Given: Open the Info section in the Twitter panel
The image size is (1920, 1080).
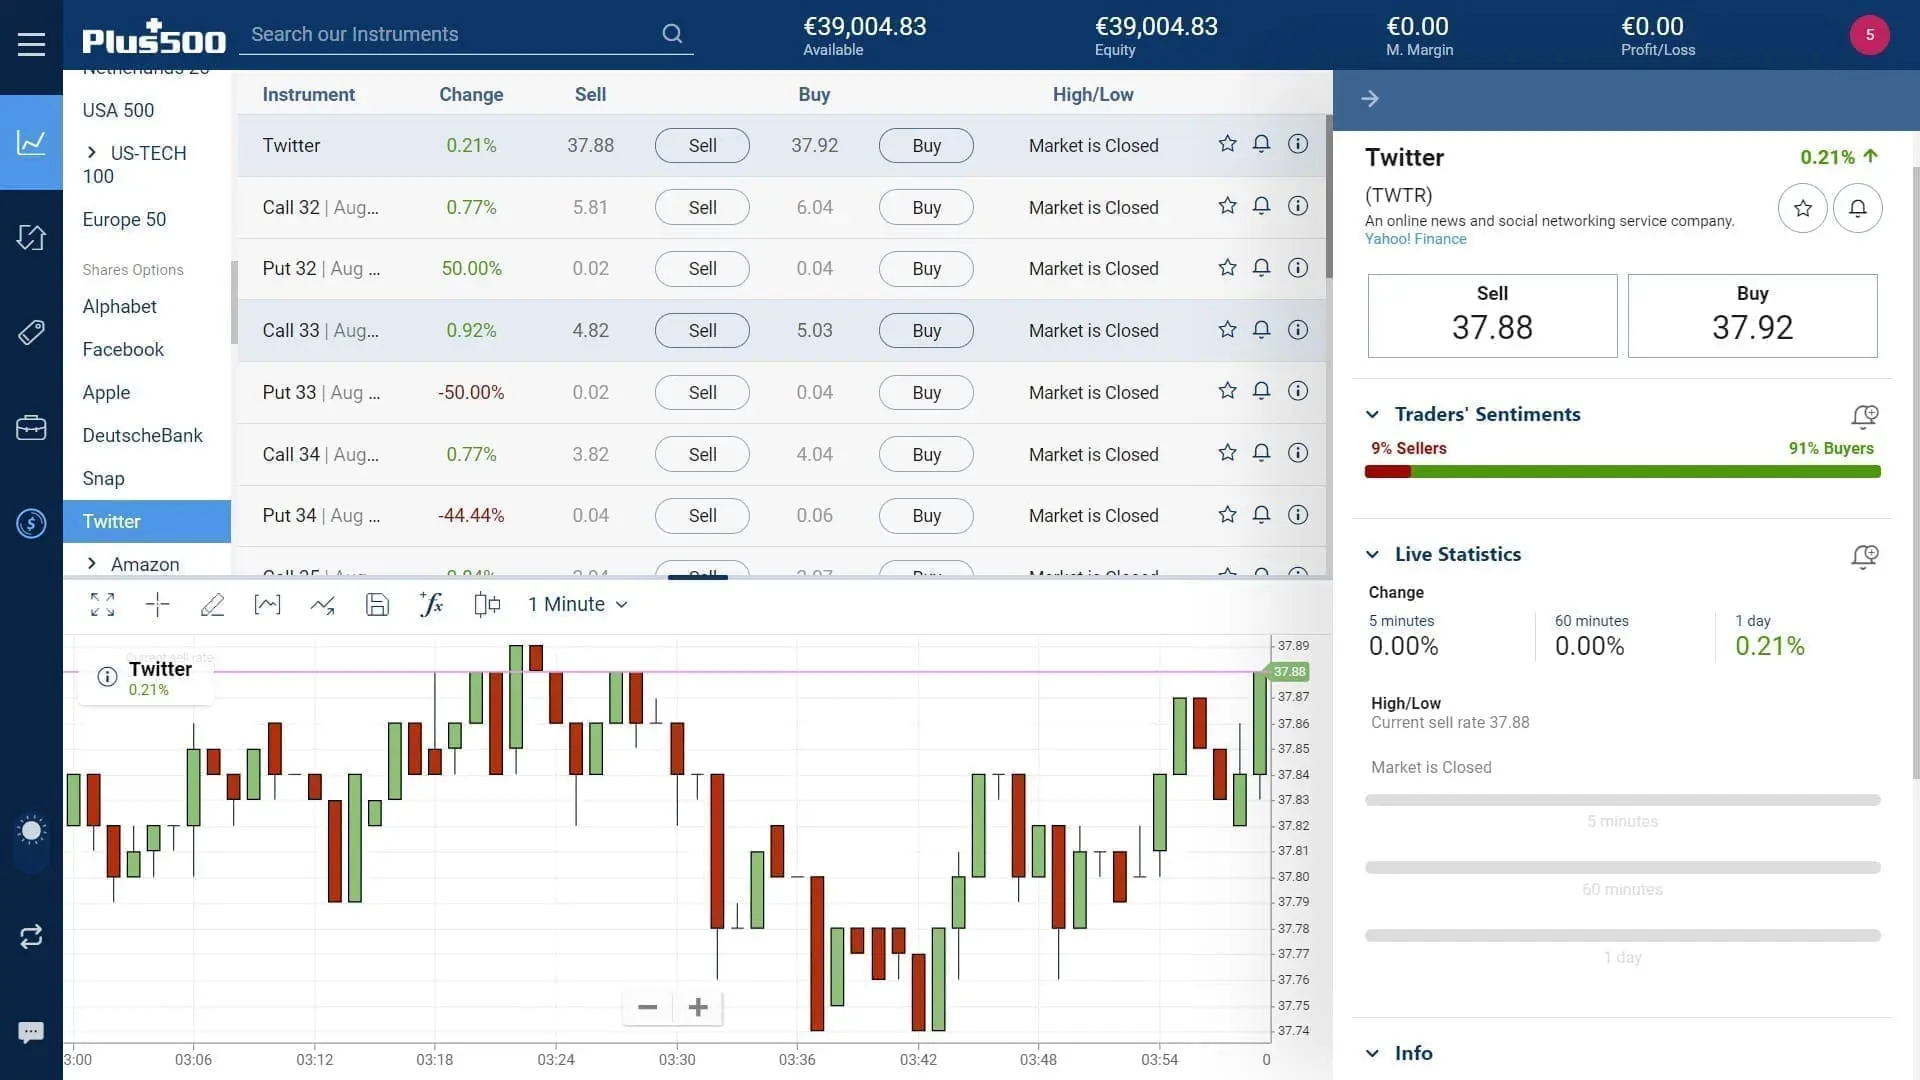Looking at the screenshot, I should tap(1412, 1052).
